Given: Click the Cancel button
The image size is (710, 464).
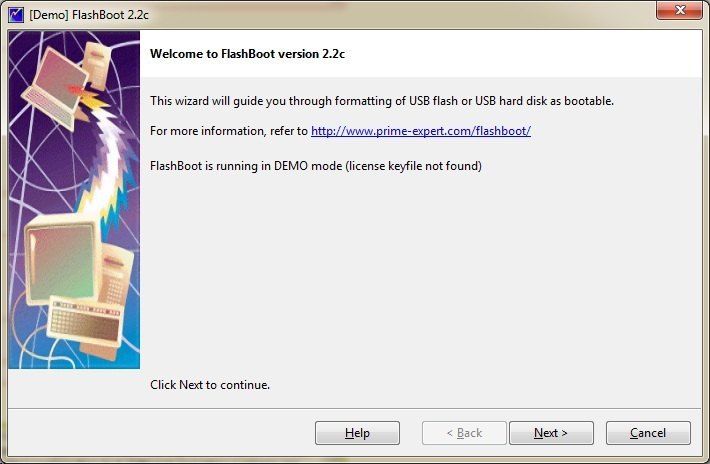Looking at the screenshot, I should click(x=648, y=433).
